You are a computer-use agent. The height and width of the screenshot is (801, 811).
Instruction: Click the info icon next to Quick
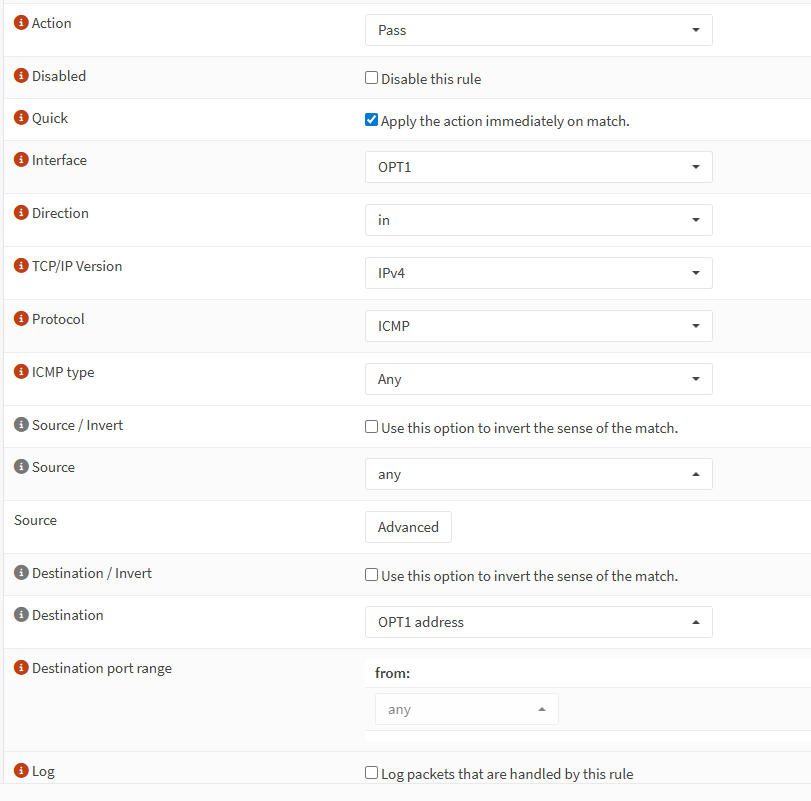pyautogui.click(x=21, y=118)
